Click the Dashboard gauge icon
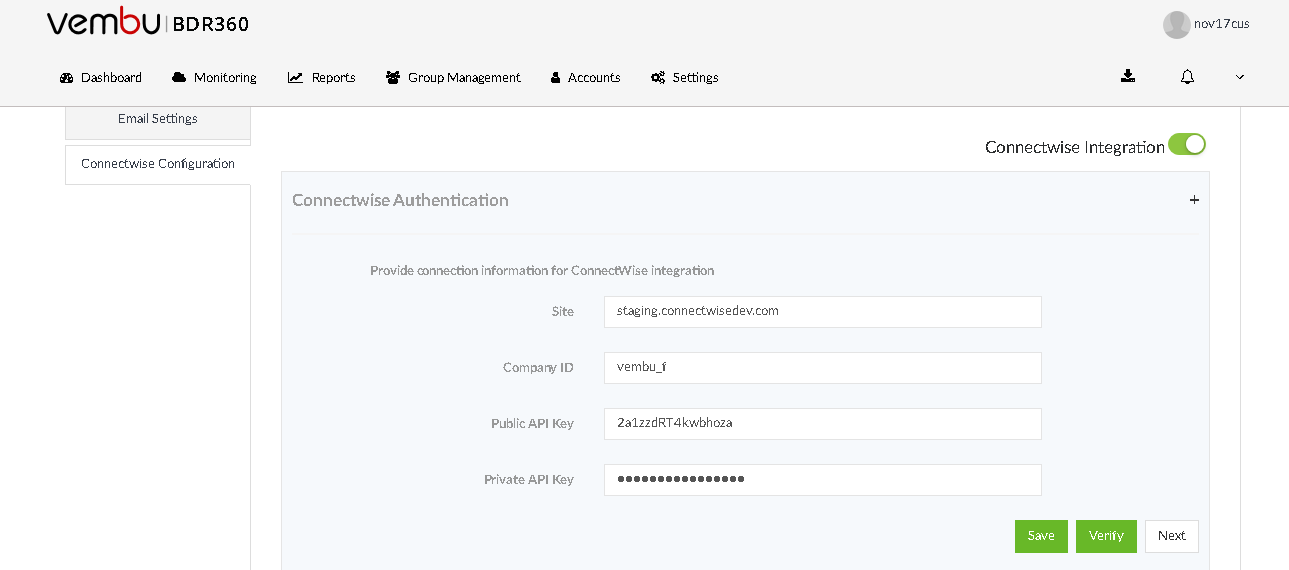 tap(67, 78)
